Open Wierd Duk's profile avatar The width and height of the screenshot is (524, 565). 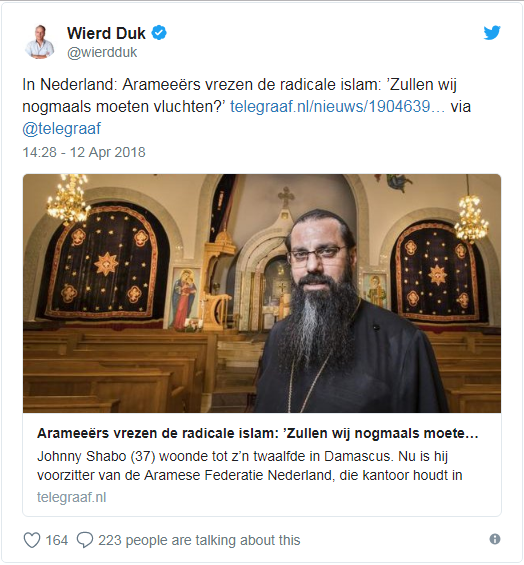tap(39, 42)
